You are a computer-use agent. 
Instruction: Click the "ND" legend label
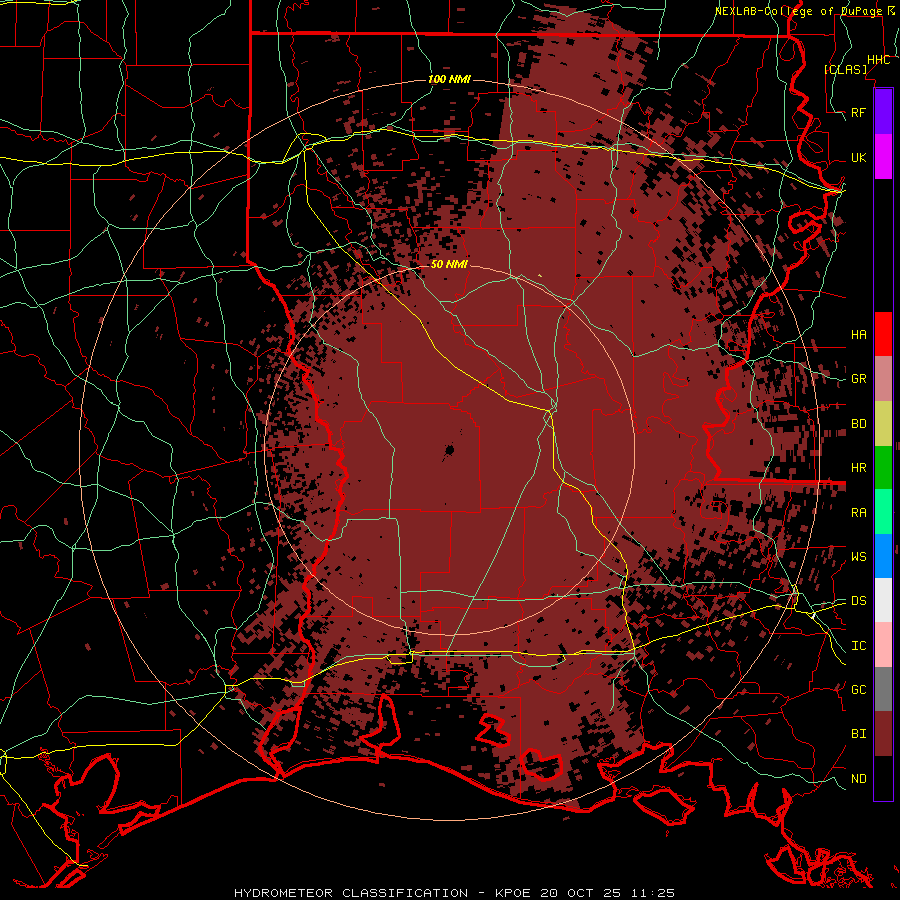point(858,778)
